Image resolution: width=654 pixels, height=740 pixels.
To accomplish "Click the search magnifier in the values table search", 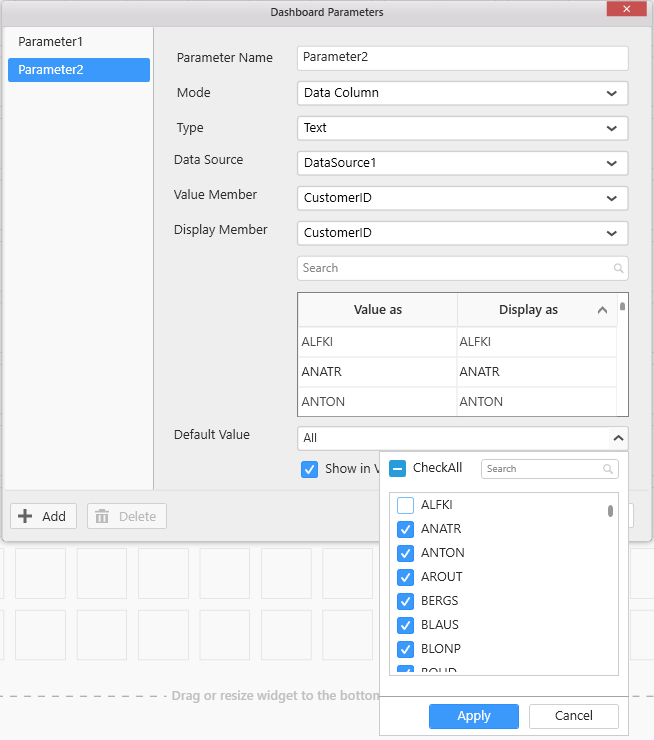I will point(619,268).
